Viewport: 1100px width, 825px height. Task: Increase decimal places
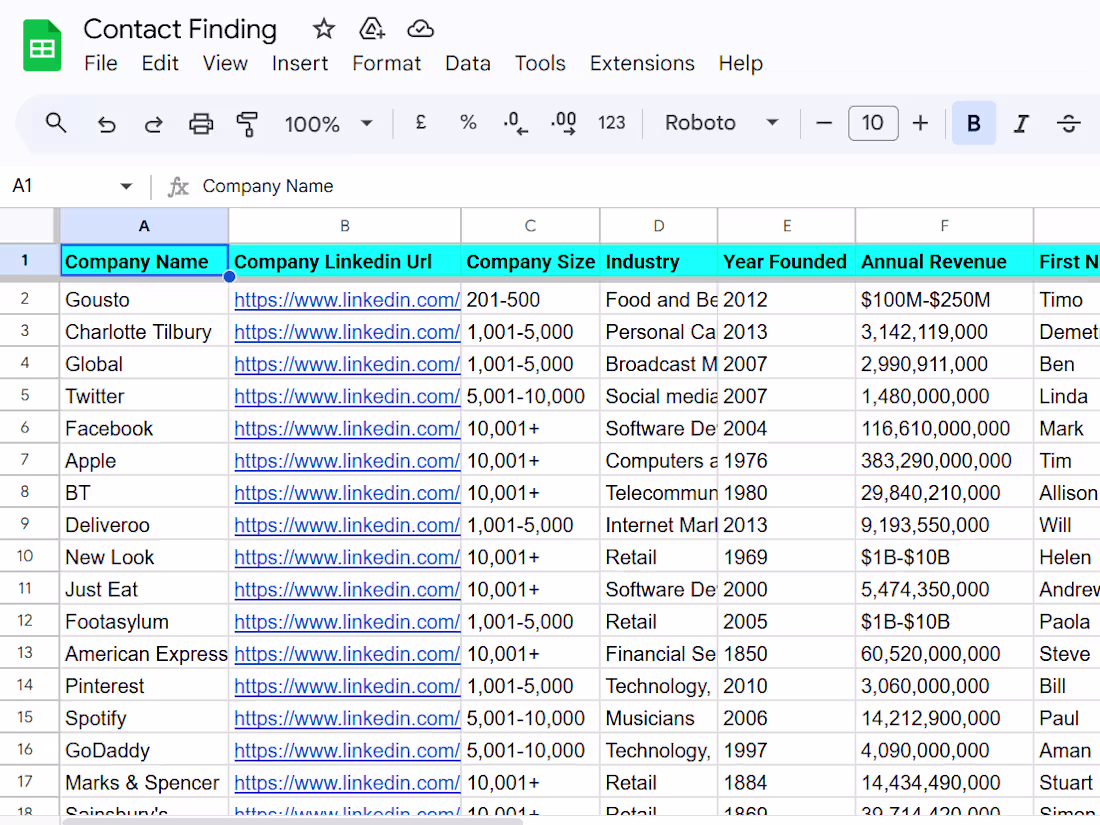563,123
